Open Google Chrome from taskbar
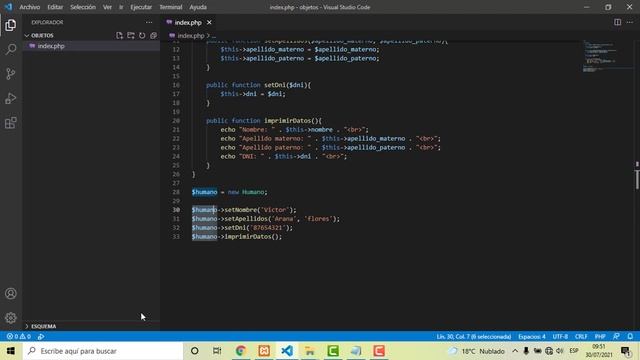Screen dimensions: 640x360 click(x=241, y=351)
